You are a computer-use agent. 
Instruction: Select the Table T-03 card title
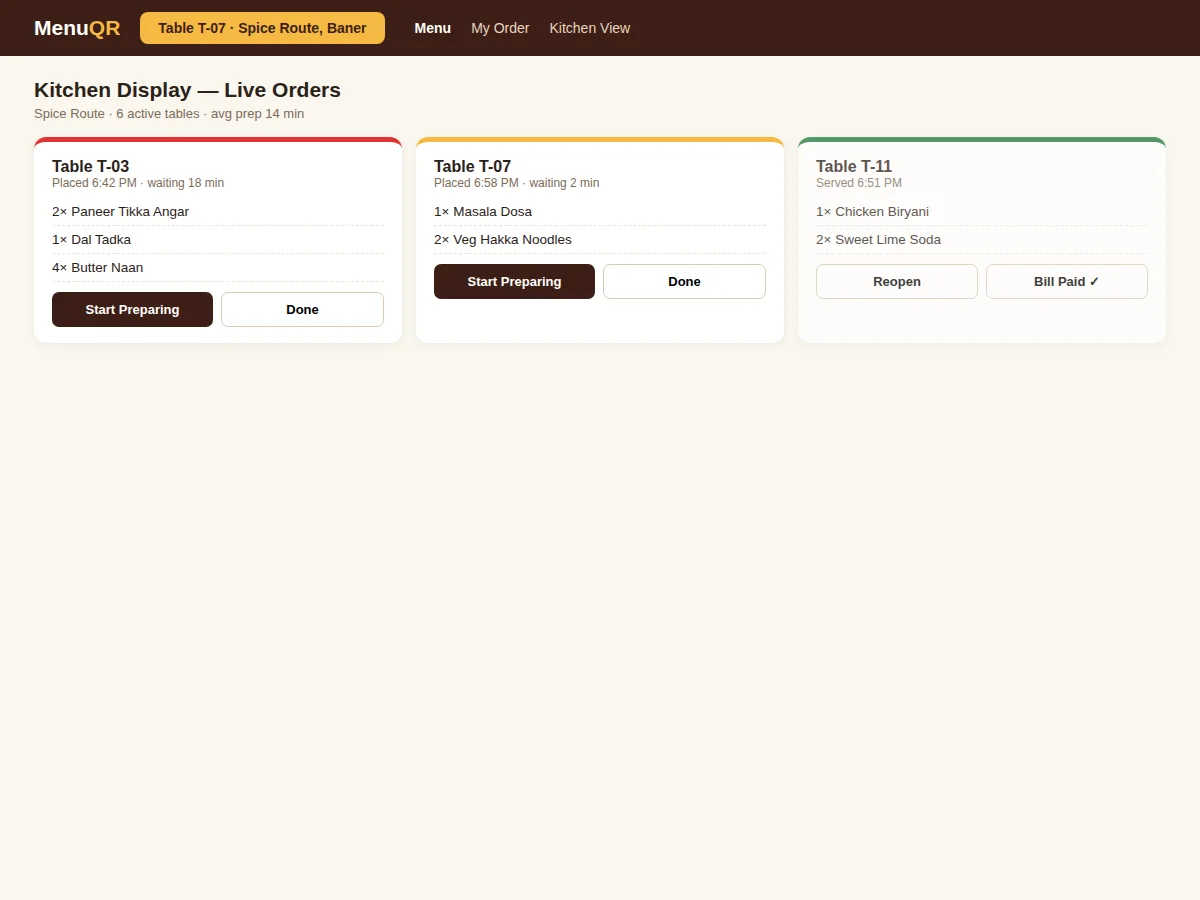pyautogui.click(x=90, y=166)
